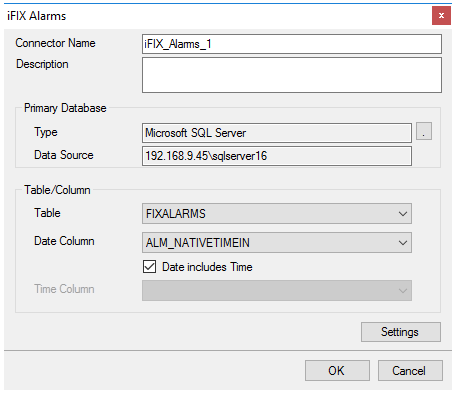459x394 pixels.
Task: Click the Data Source field
Action: (277, 156)
